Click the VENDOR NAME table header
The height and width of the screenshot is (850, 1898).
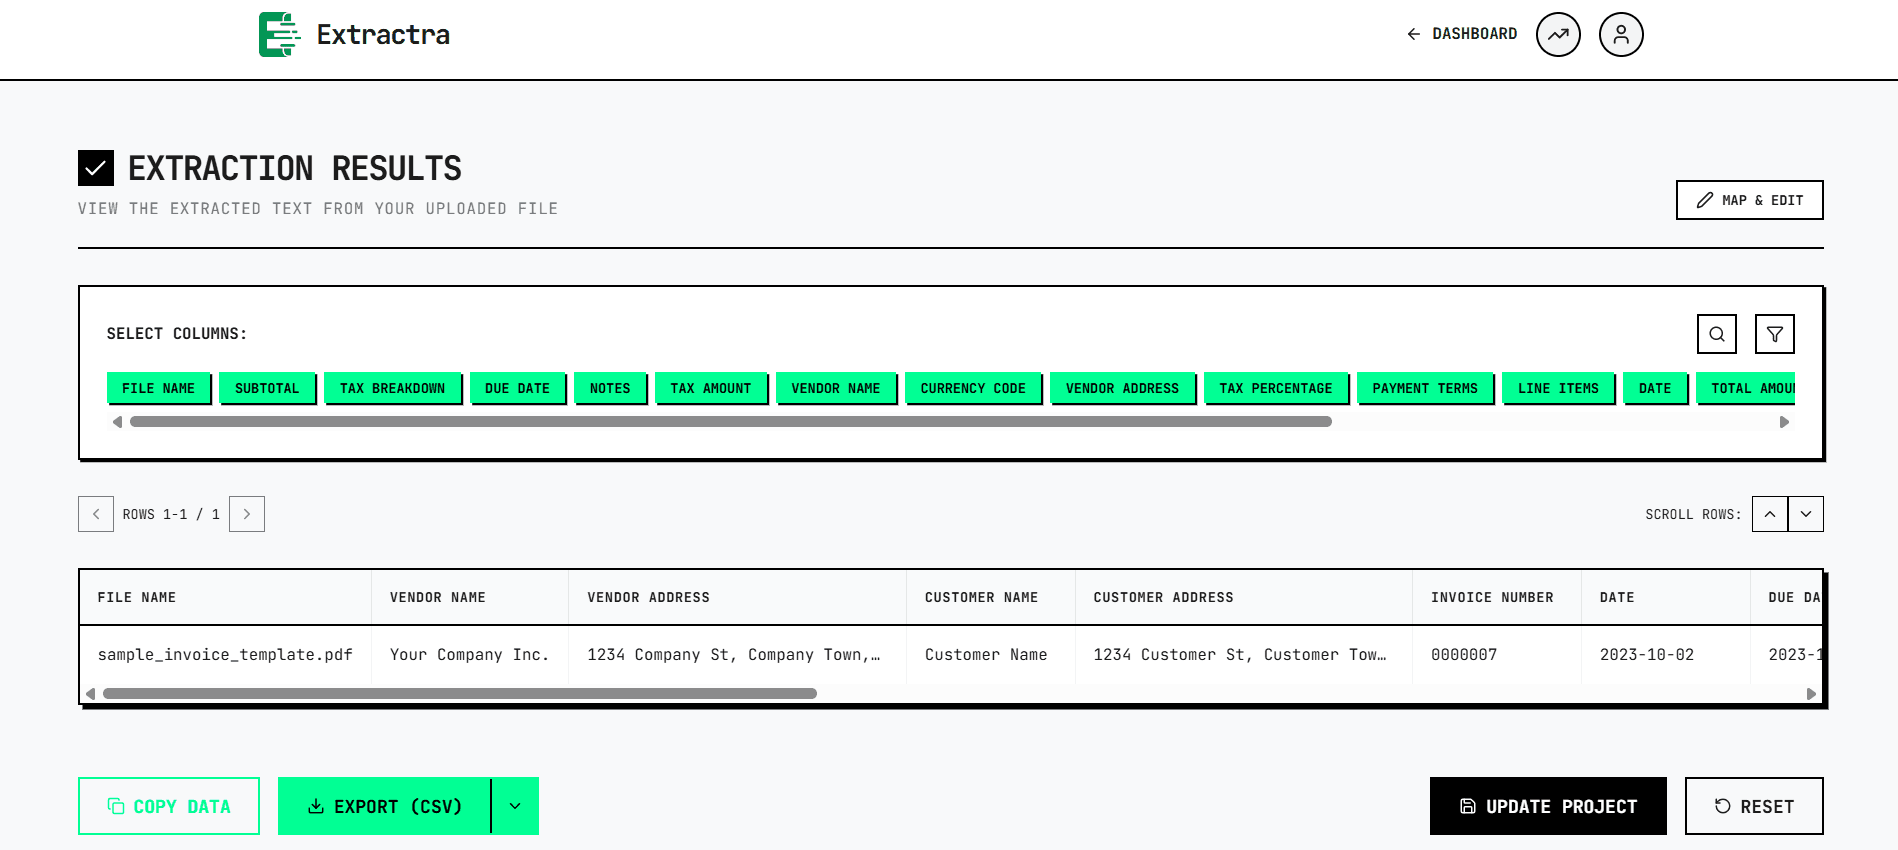point(470,597)
